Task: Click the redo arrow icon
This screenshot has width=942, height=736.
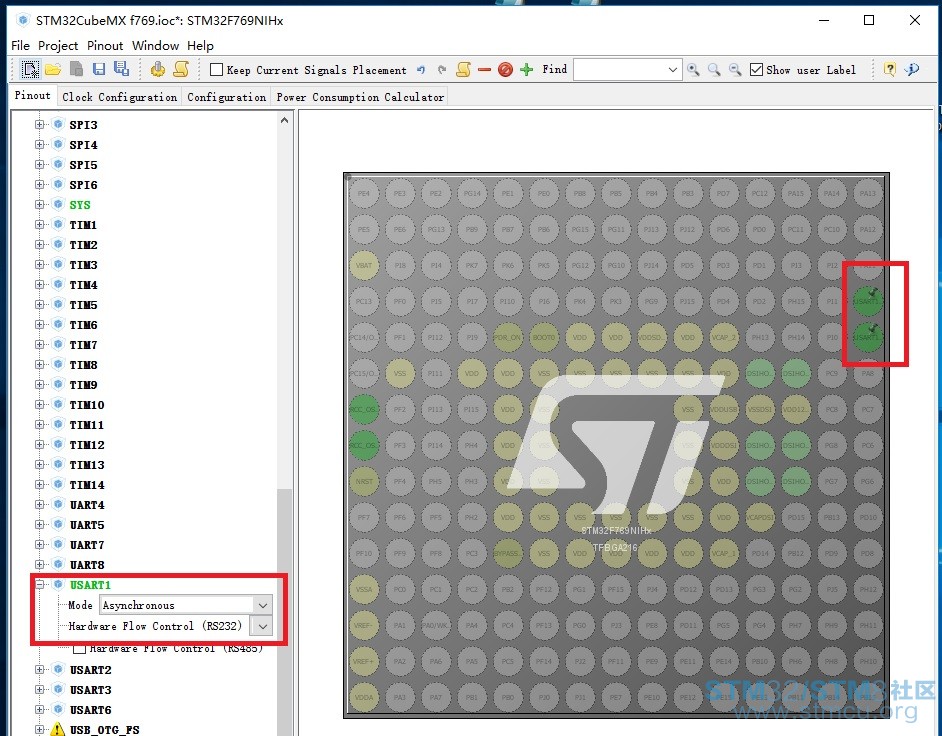Action: pos(442,70)
